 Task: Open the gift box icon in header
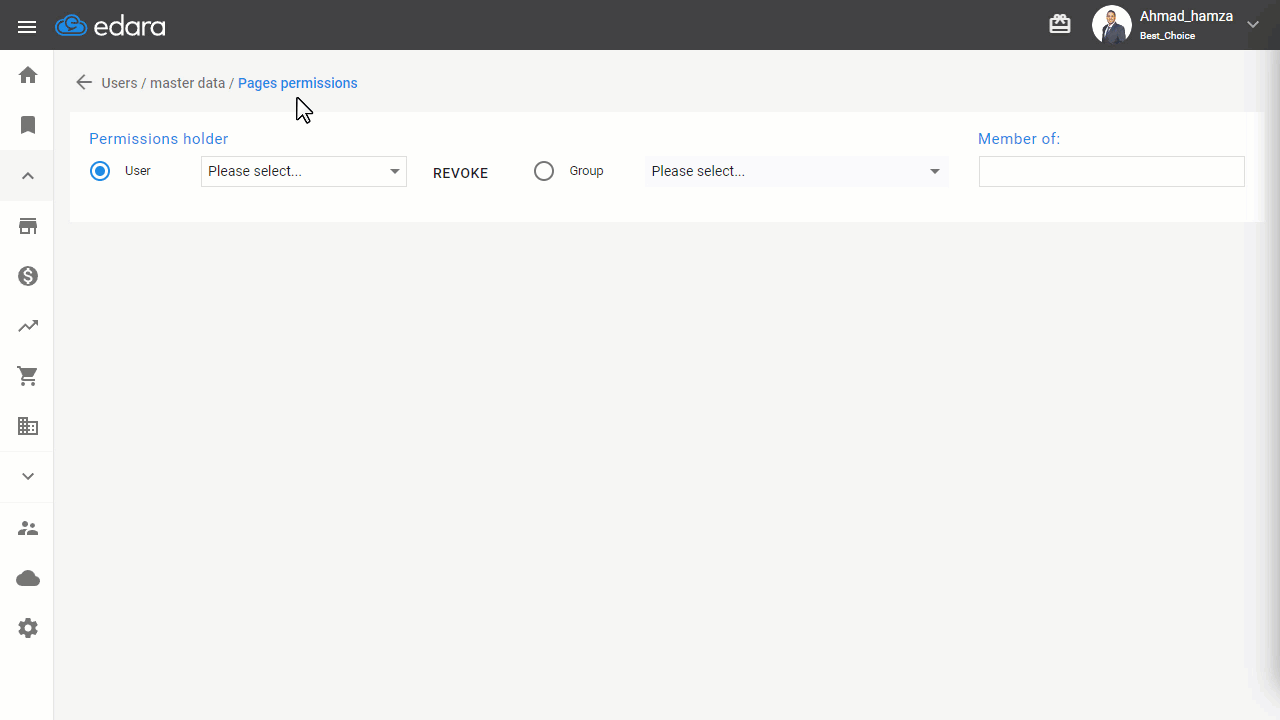[x=1059, y=24]
